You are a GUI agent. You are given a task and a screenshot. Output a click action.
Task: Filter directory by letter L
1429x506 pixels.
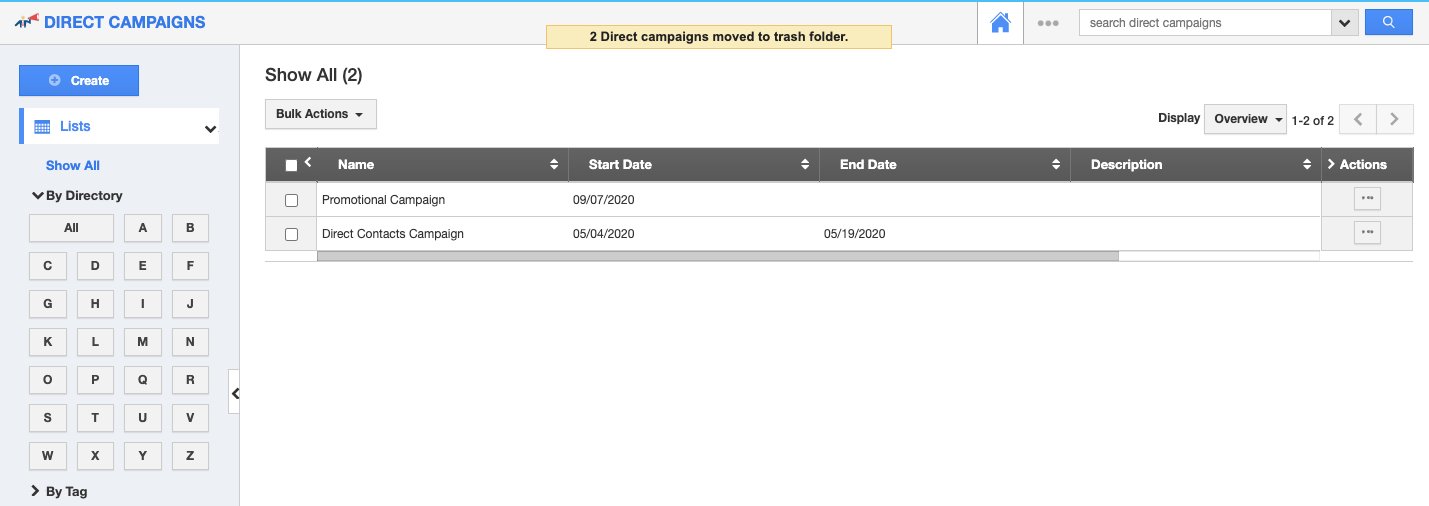coord(95,342)
